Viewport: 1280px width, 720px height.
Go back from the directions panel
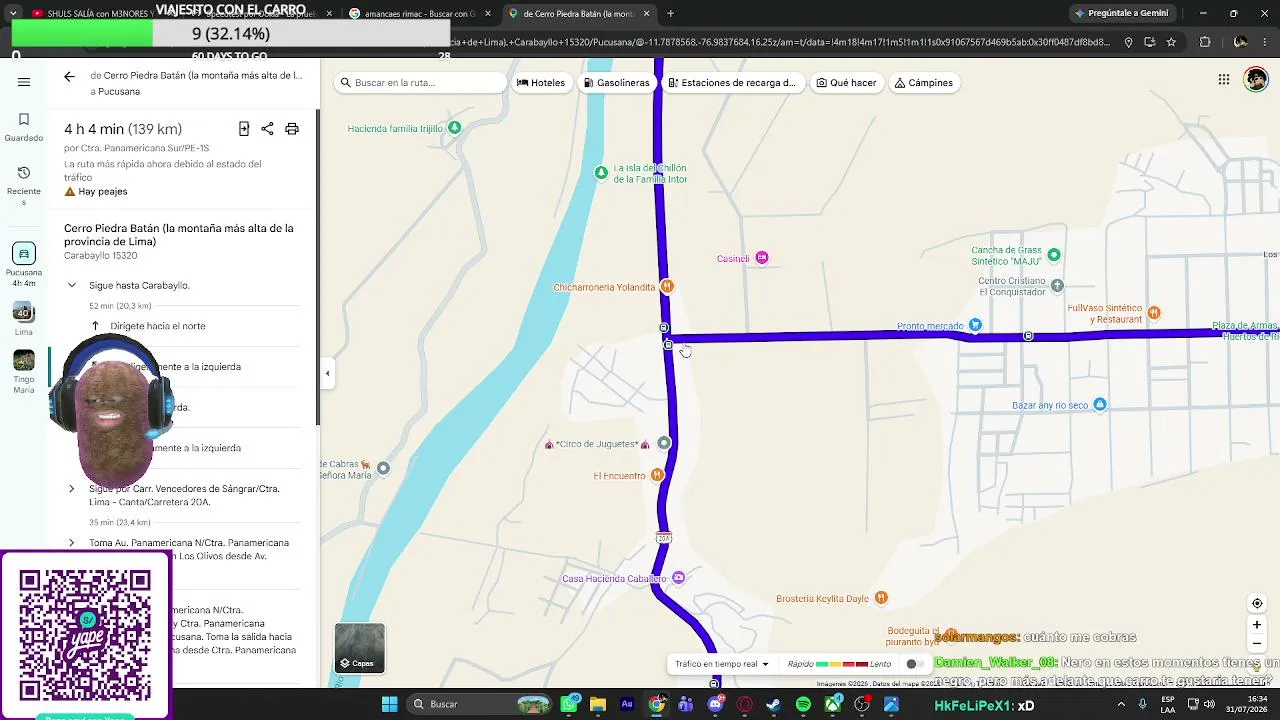click(69, 76)
